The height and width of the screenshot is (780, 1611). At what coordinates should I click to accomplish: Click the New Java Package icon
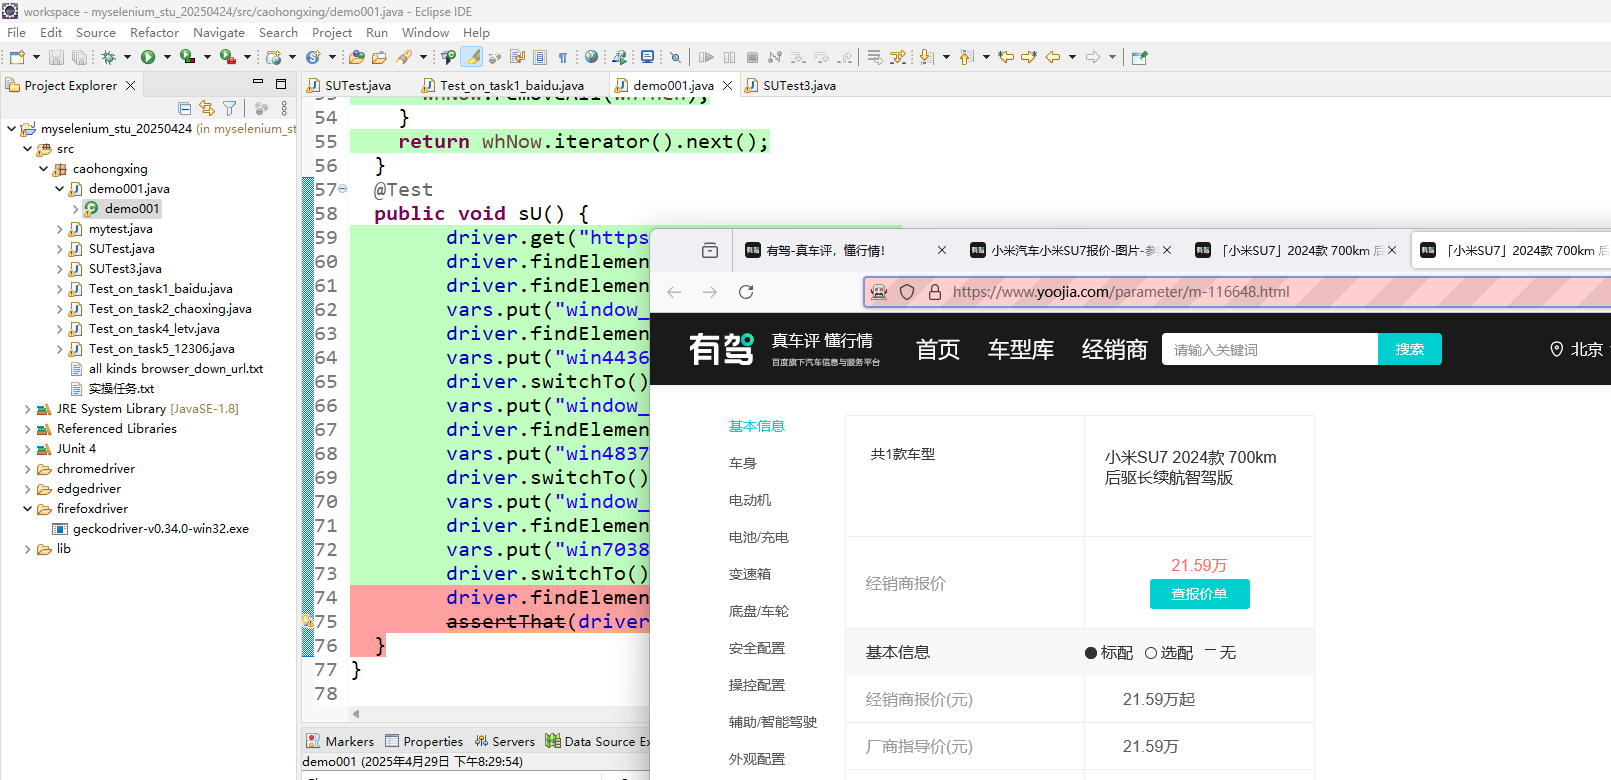click(x=273, y=57)
